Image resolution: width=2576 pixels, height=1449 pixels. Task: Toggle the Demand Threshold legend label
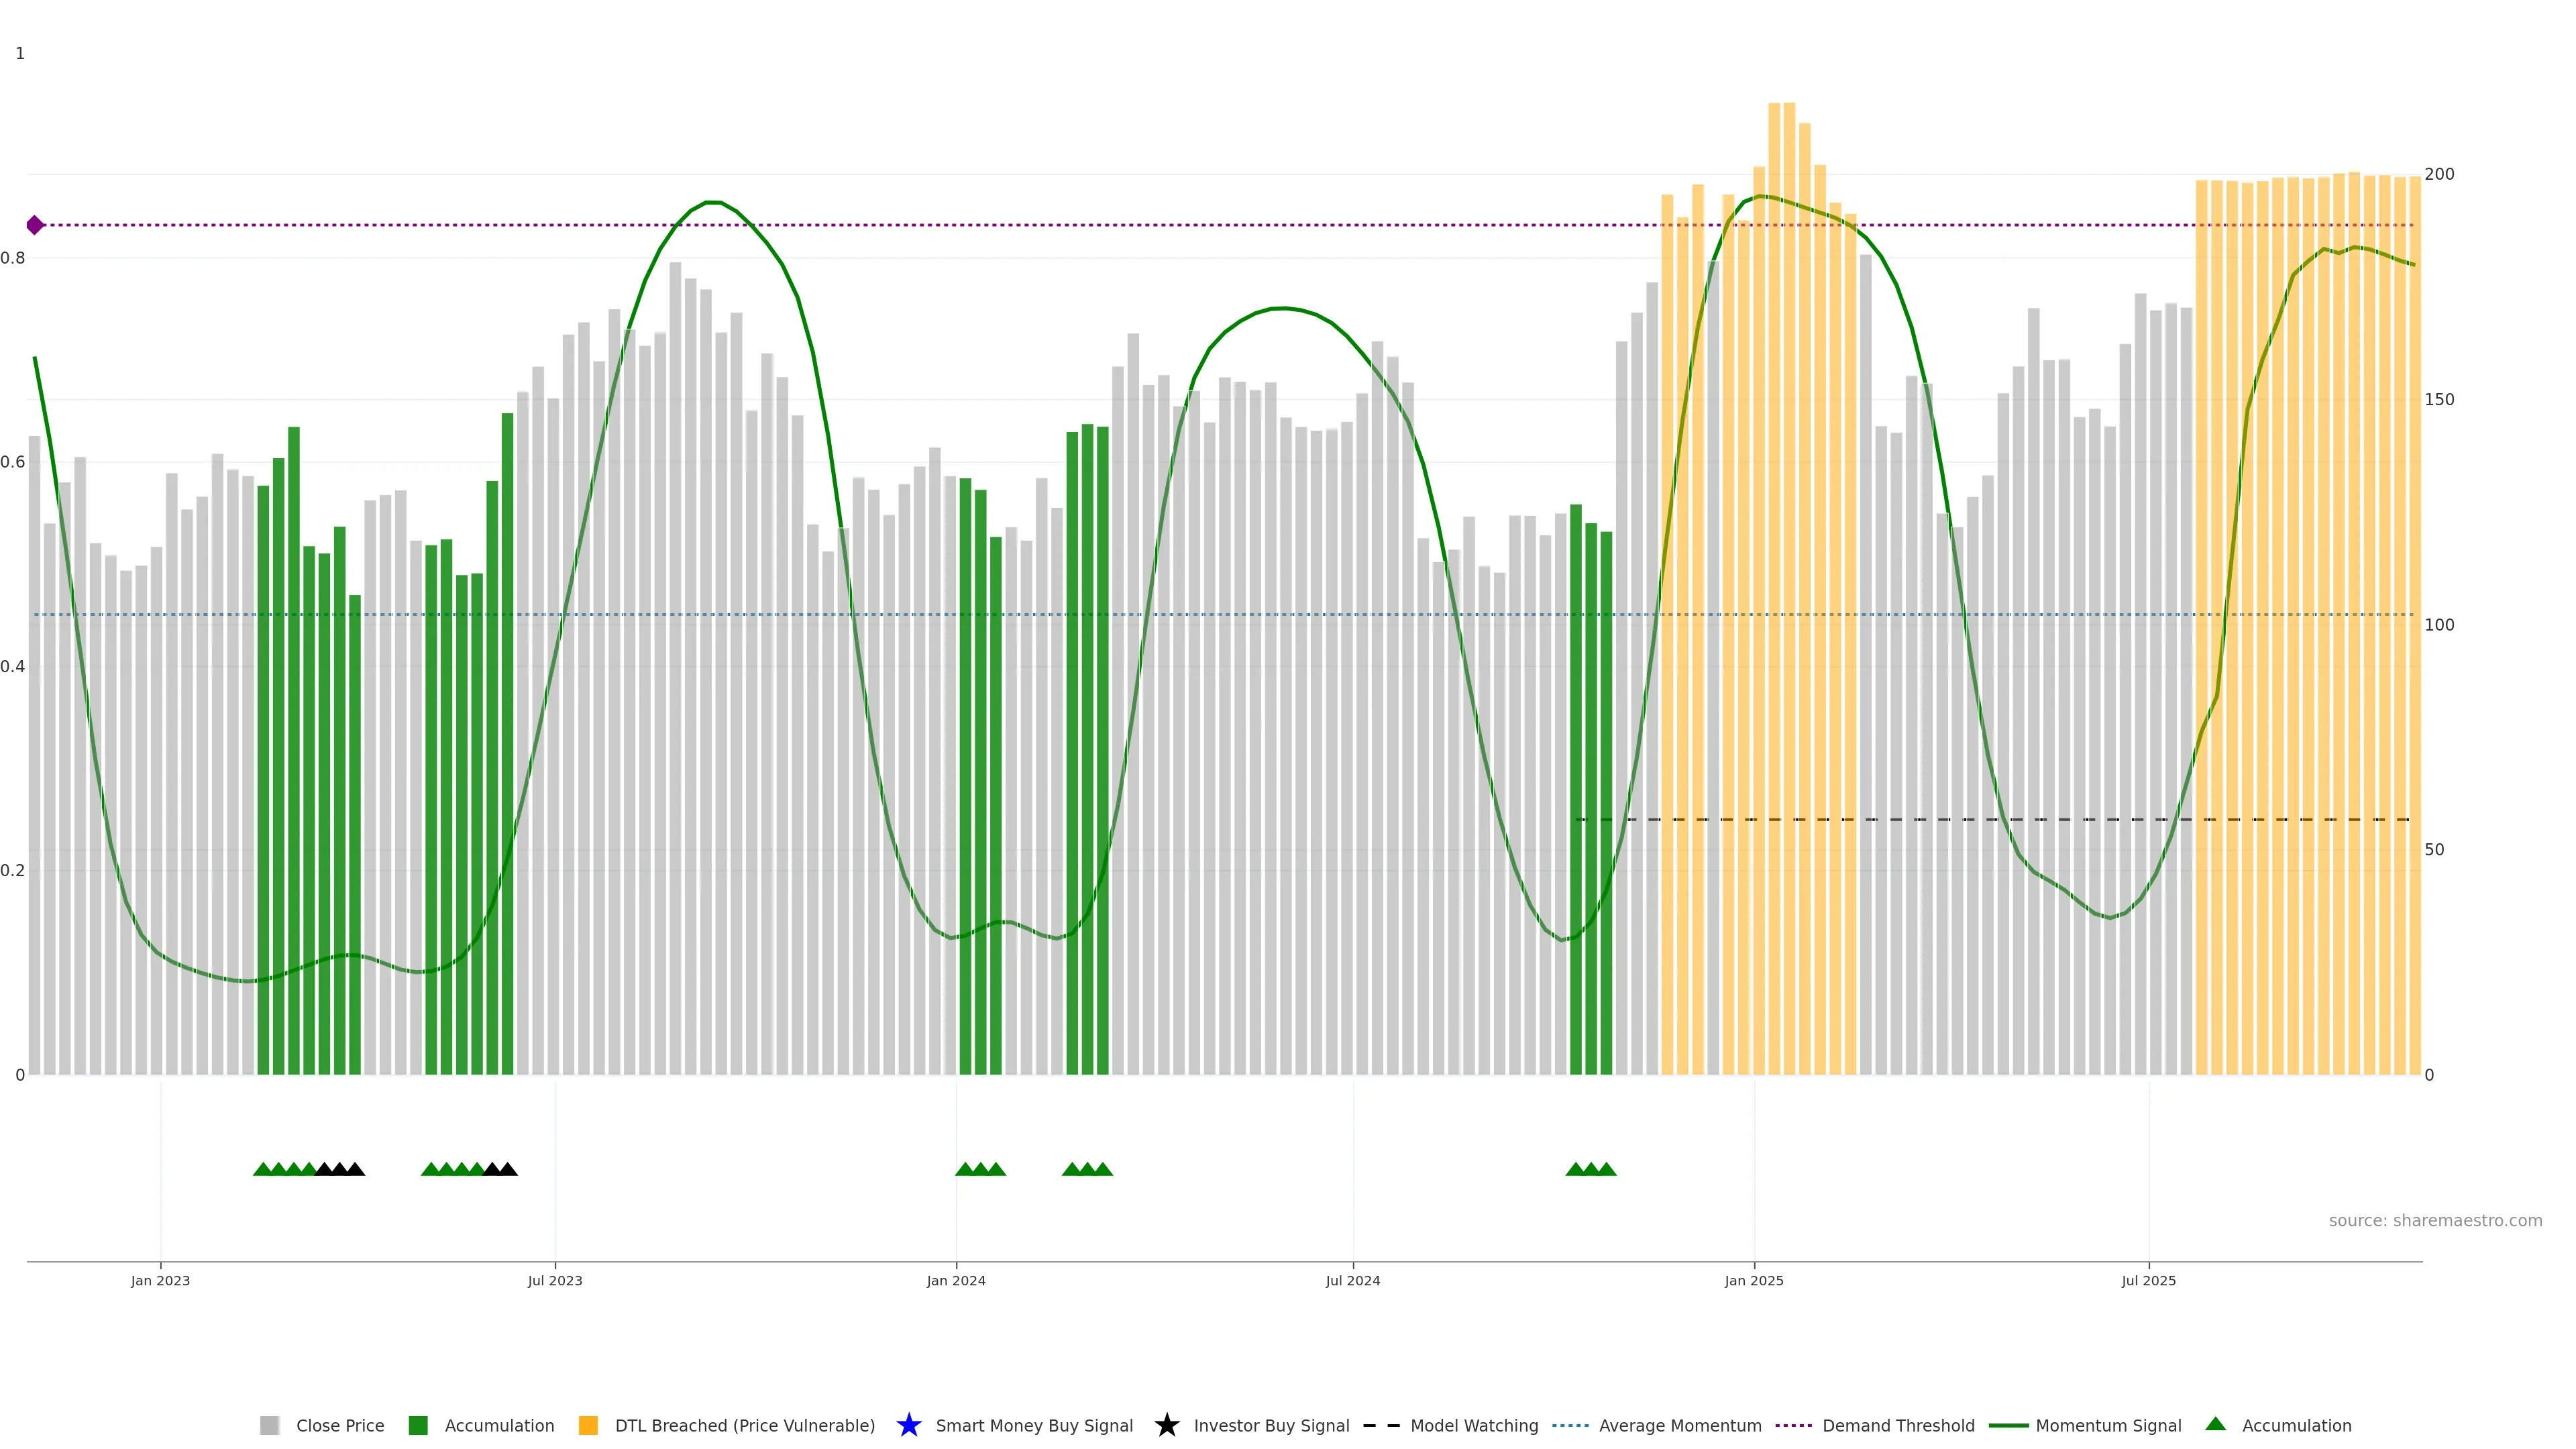[x=1898, y=1425]
